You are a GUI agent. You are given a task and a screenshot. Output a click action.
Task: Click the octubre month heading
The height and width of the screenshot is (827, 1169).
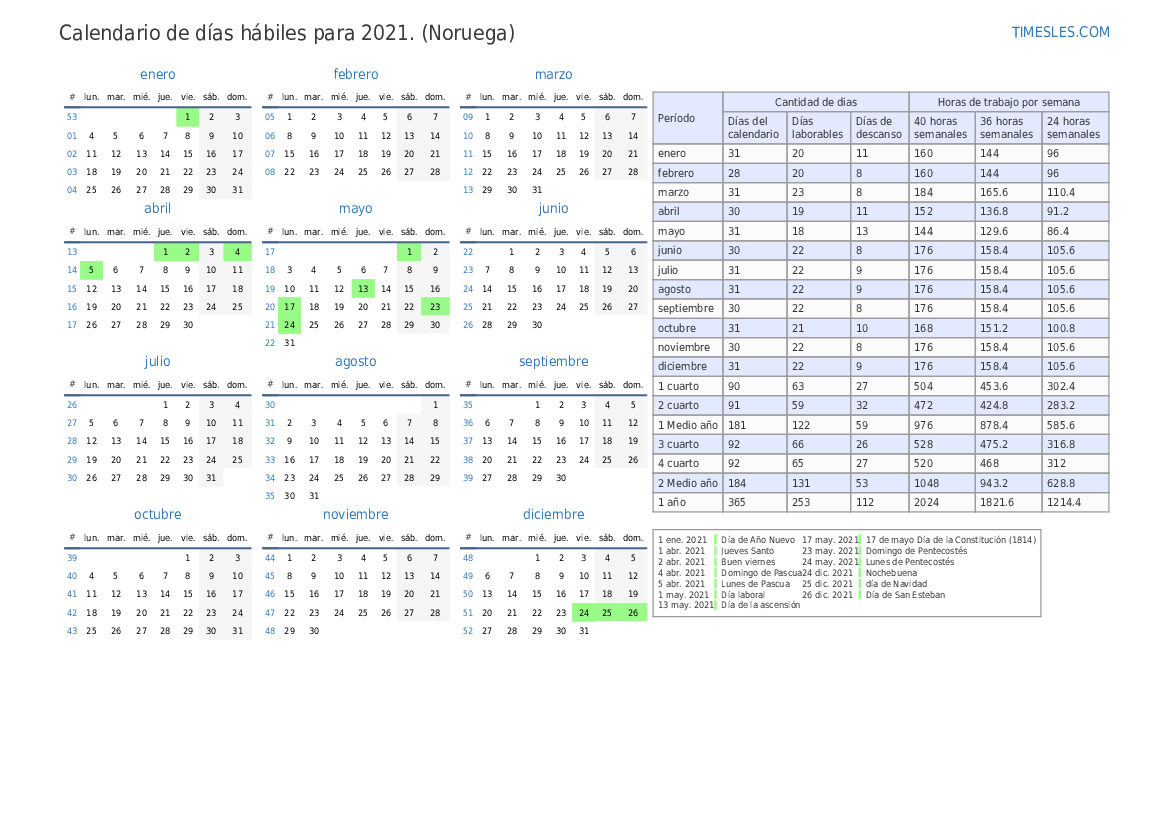tap(157, 515)
